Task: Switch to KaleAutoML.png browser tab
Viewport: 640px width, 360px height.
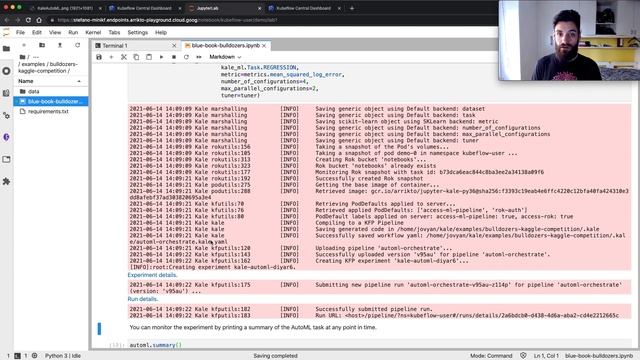Action: point(64,8)
